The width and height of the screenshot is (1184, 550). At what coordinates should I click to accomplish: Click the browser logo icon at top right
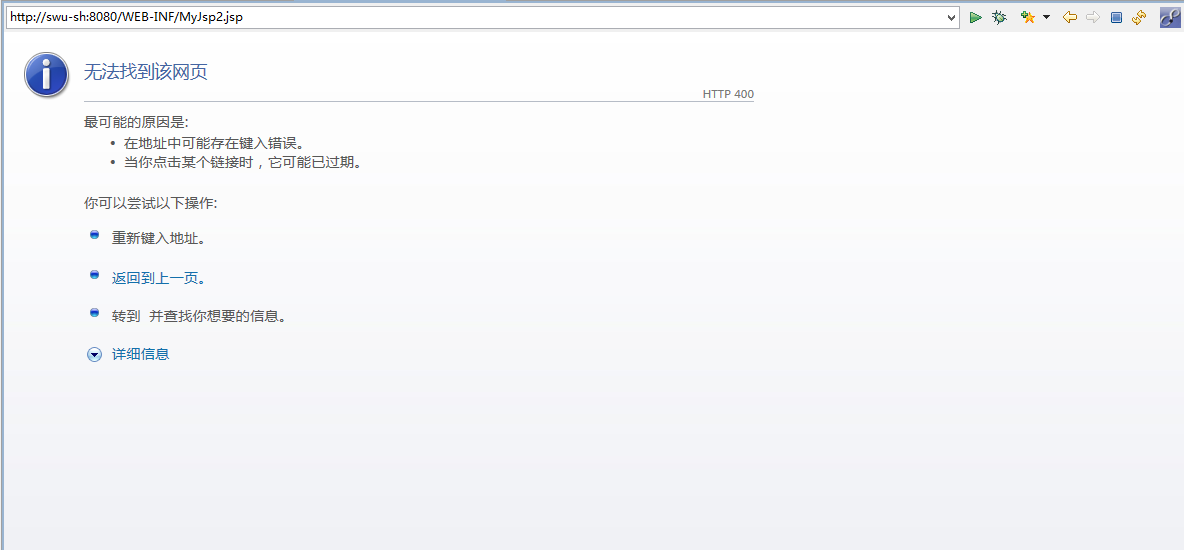1170,17
